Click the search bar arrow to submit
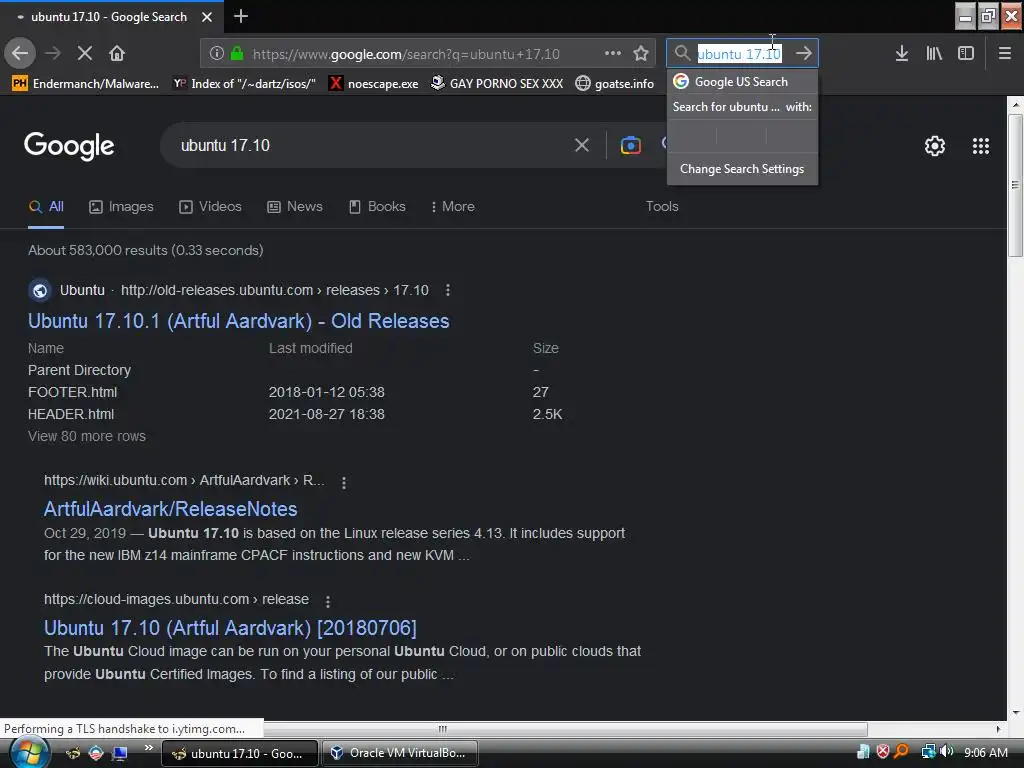Image resolution: width=1024 pixels, height=768 pixels. click(804, 53)
